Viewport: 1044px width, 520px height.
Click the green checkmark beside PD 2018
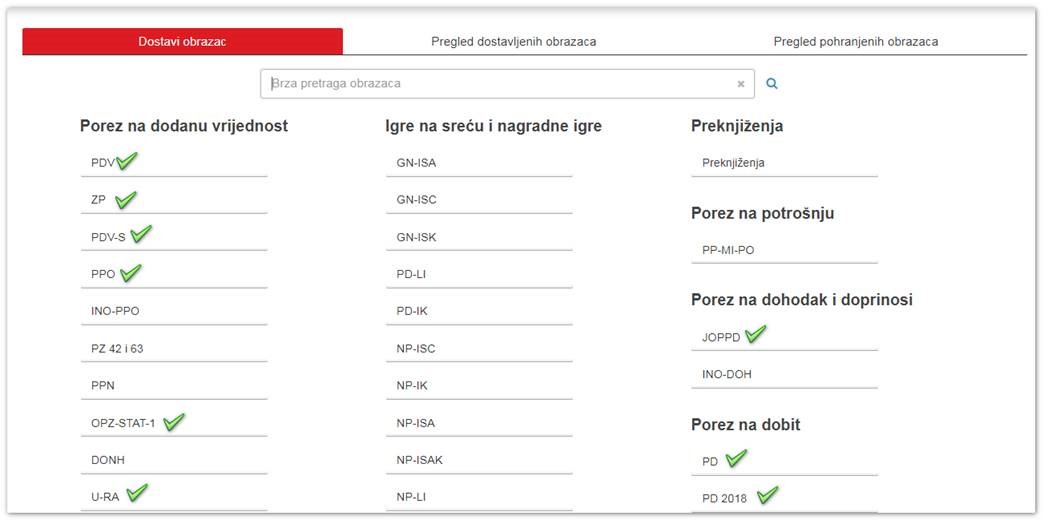pyautogui.click(x=768, y=495)
